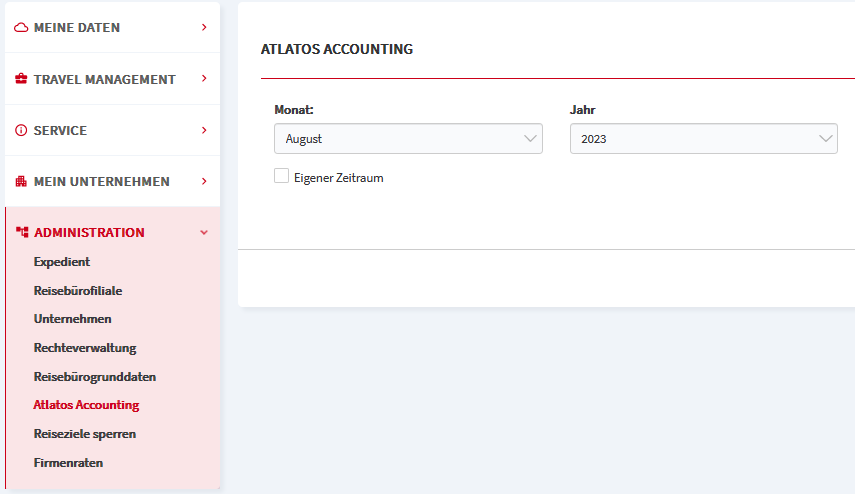The height and width of the screenshot is (494, 855).
Task: Click the Administration menu heading
Action: pyautogui.click(x=89, y=233)
